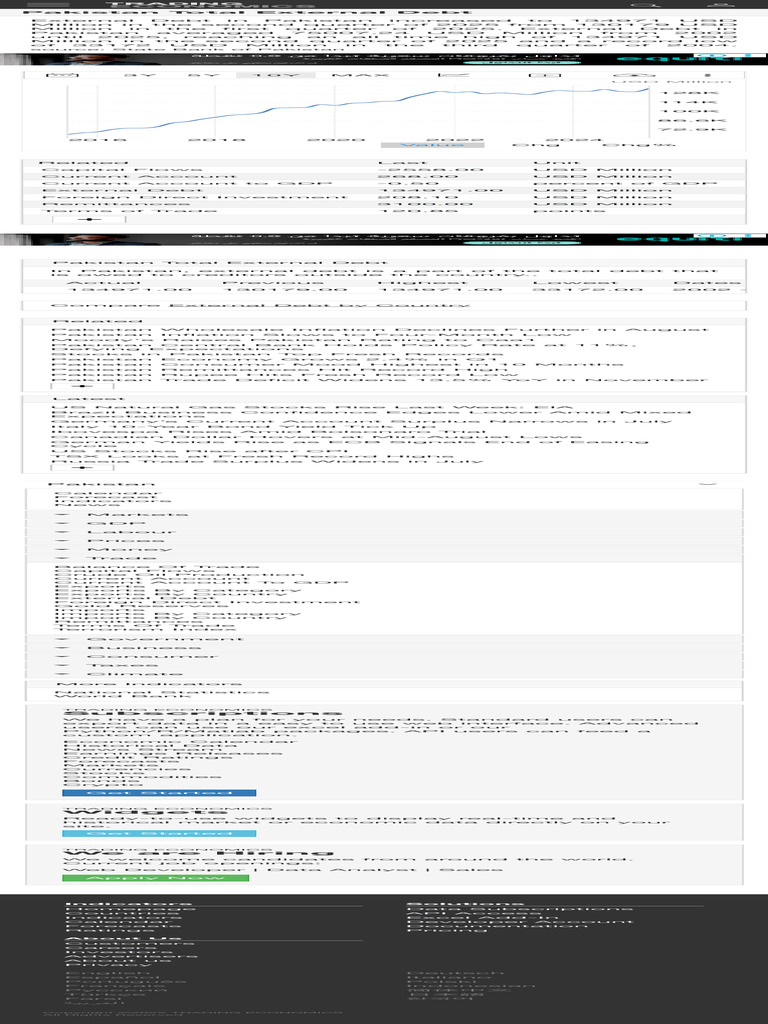Open Capital Flows in the related table
768x1024 pixels.
click(x=121, y=170)
